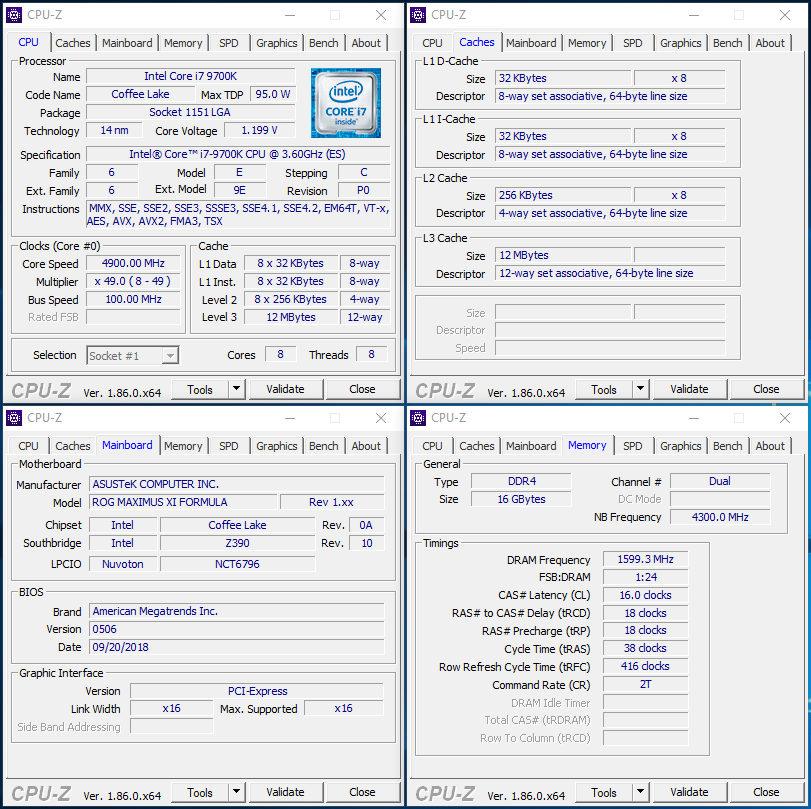This screenshot has width=811, height=809.
Task: Click the ASUSTeK COMPUTER INC. manufacturer field
Action: coord(237,484)
